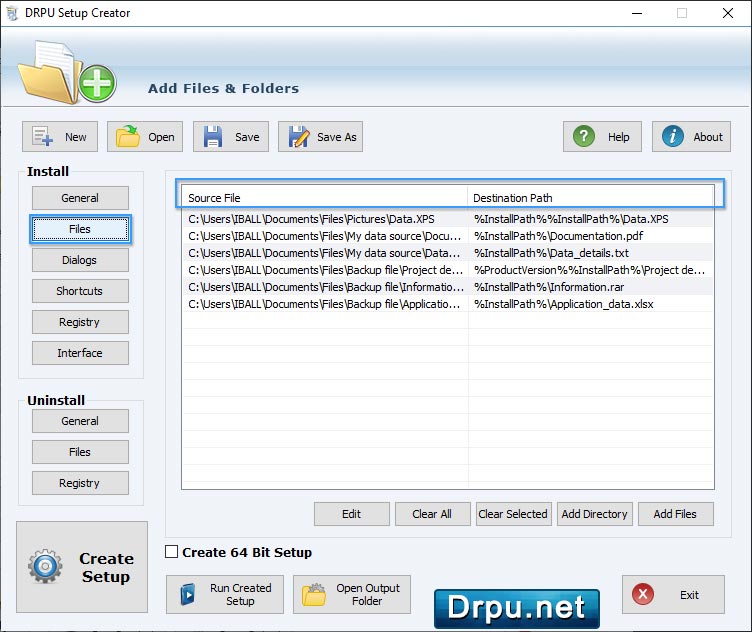The height and width of the screenshot is (632, 752).
Task: Open Uninstall Files section
Action: (80, 452)
